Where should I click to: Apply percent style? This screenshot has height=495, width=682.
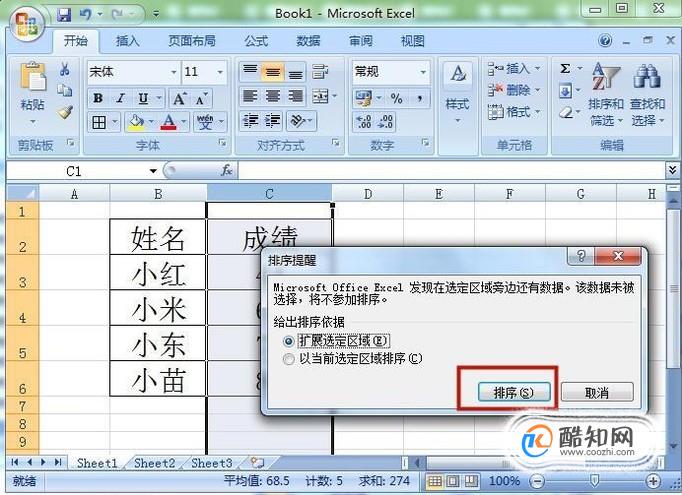pyautogui.click(x=396, y=98)
